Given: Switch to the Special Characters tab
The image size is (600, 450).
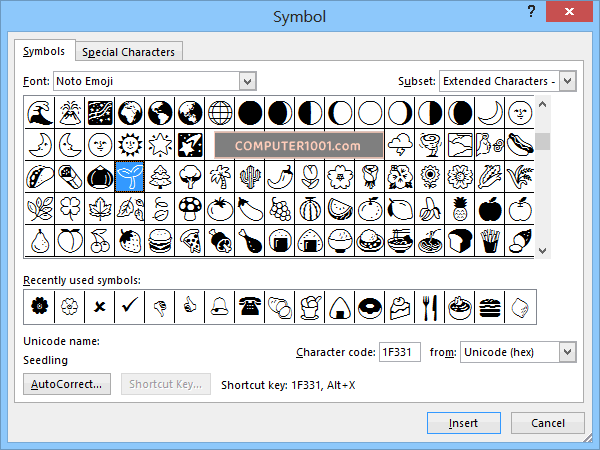Looking at the screenshot, I should click(x=129, y=52).
